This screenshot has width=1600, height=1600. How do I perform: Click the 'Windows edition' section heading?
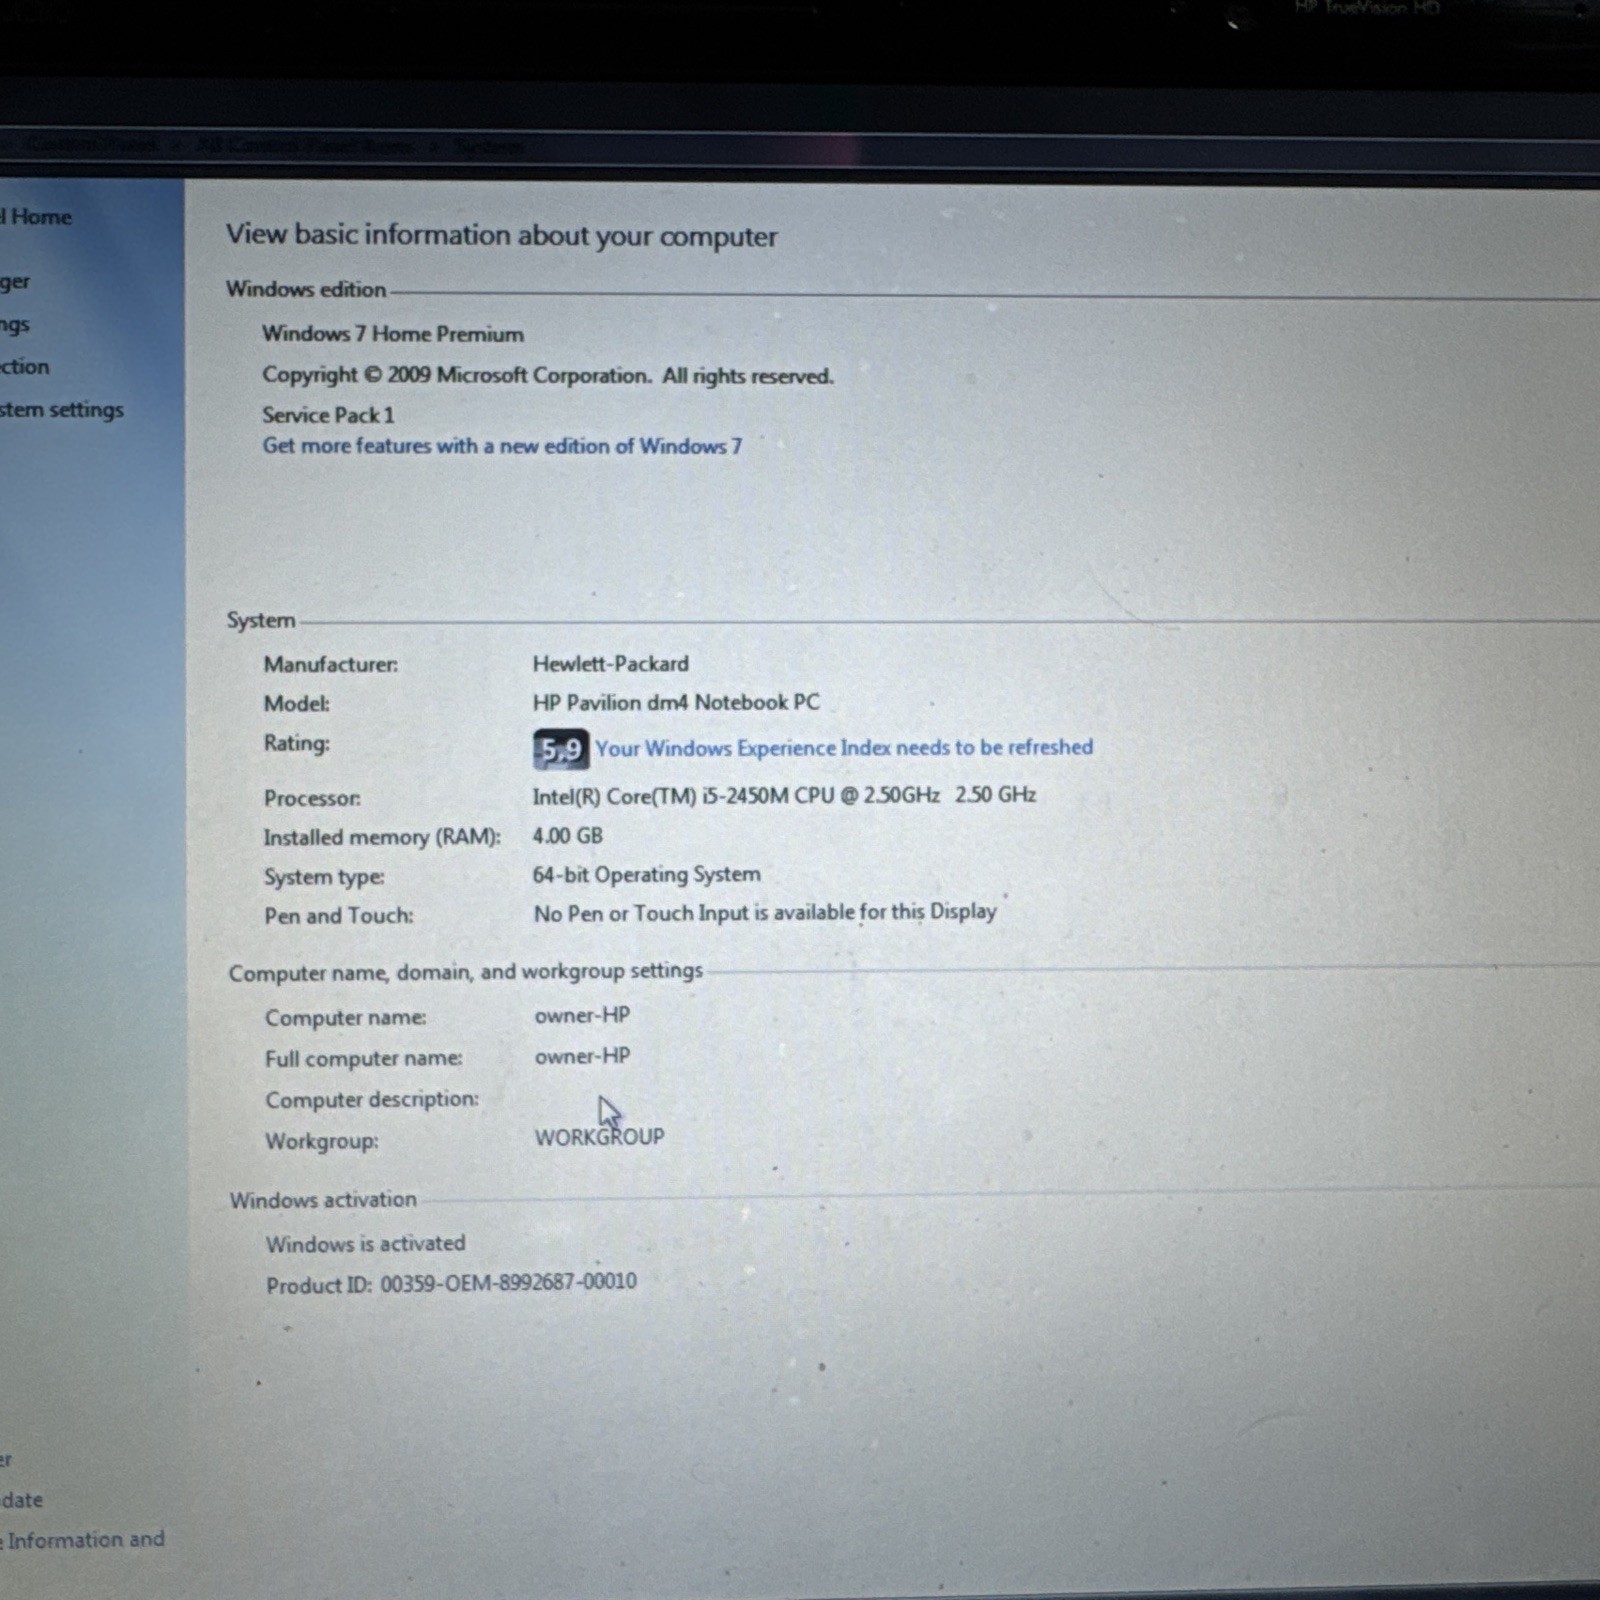pyautogui.click(x=306, y=290)
